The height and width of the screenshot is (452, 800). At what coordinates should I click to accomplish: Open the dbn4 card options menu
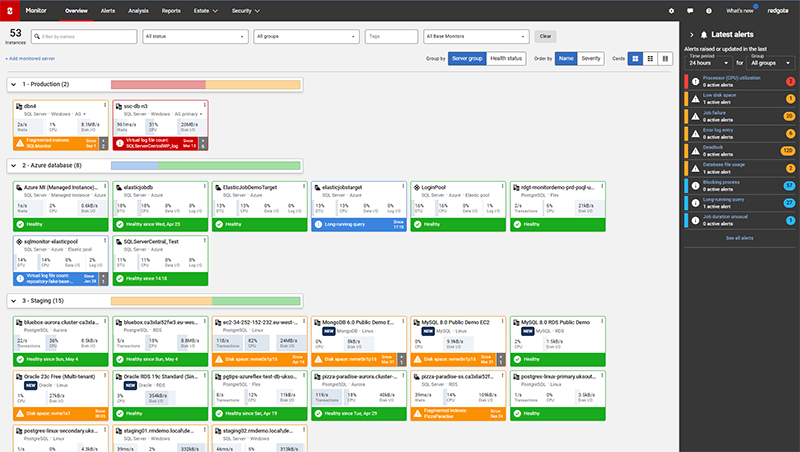click(105, 105)
